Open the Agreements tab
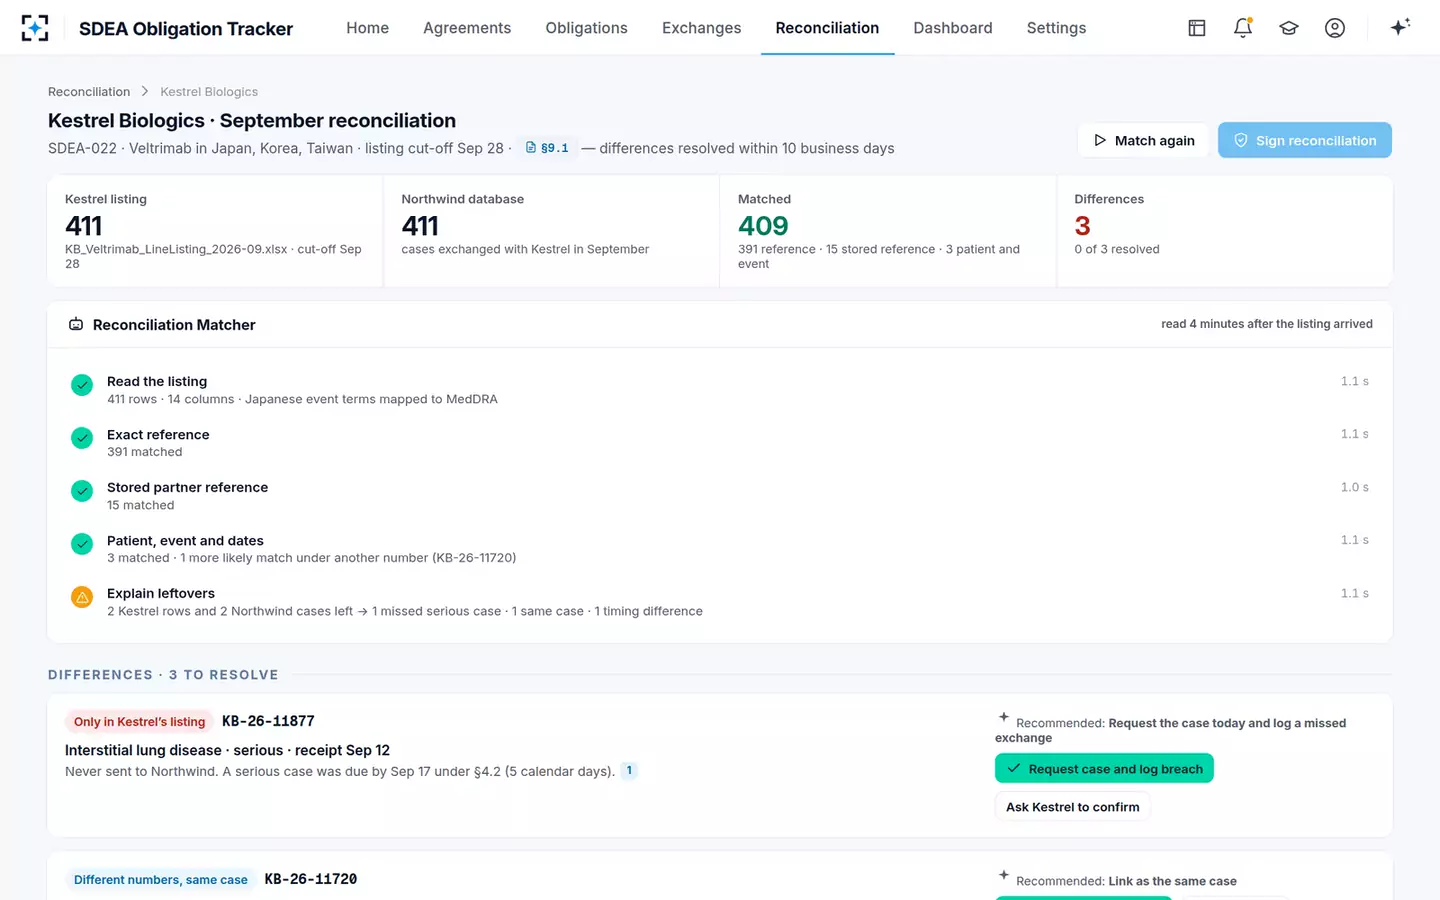 [x=467, y=28]
